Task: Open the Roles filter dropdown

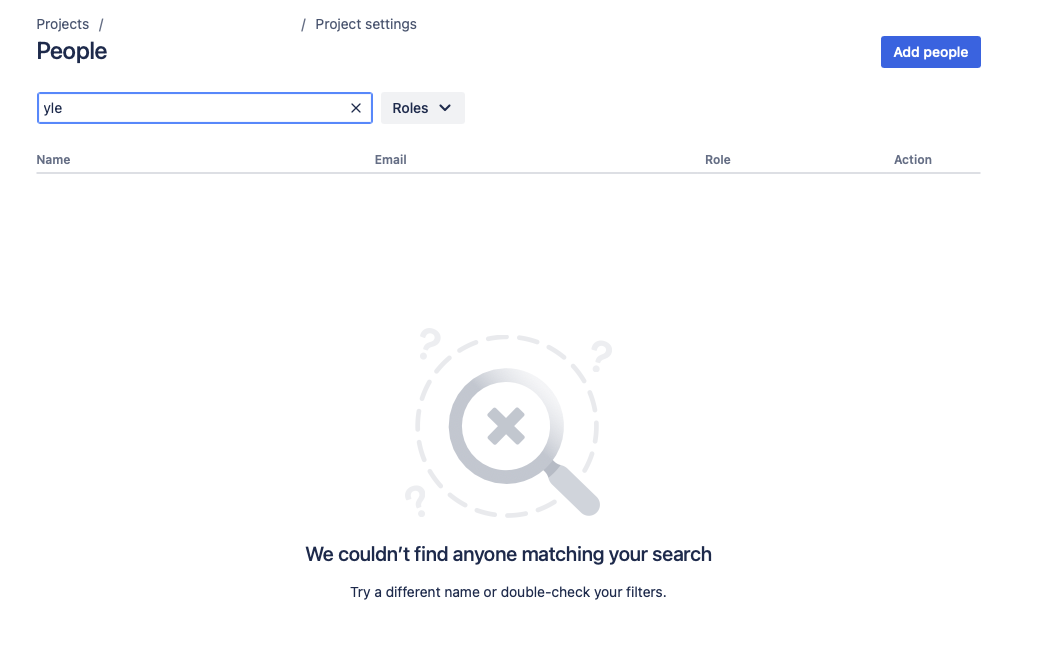Action: coord(423,108)
